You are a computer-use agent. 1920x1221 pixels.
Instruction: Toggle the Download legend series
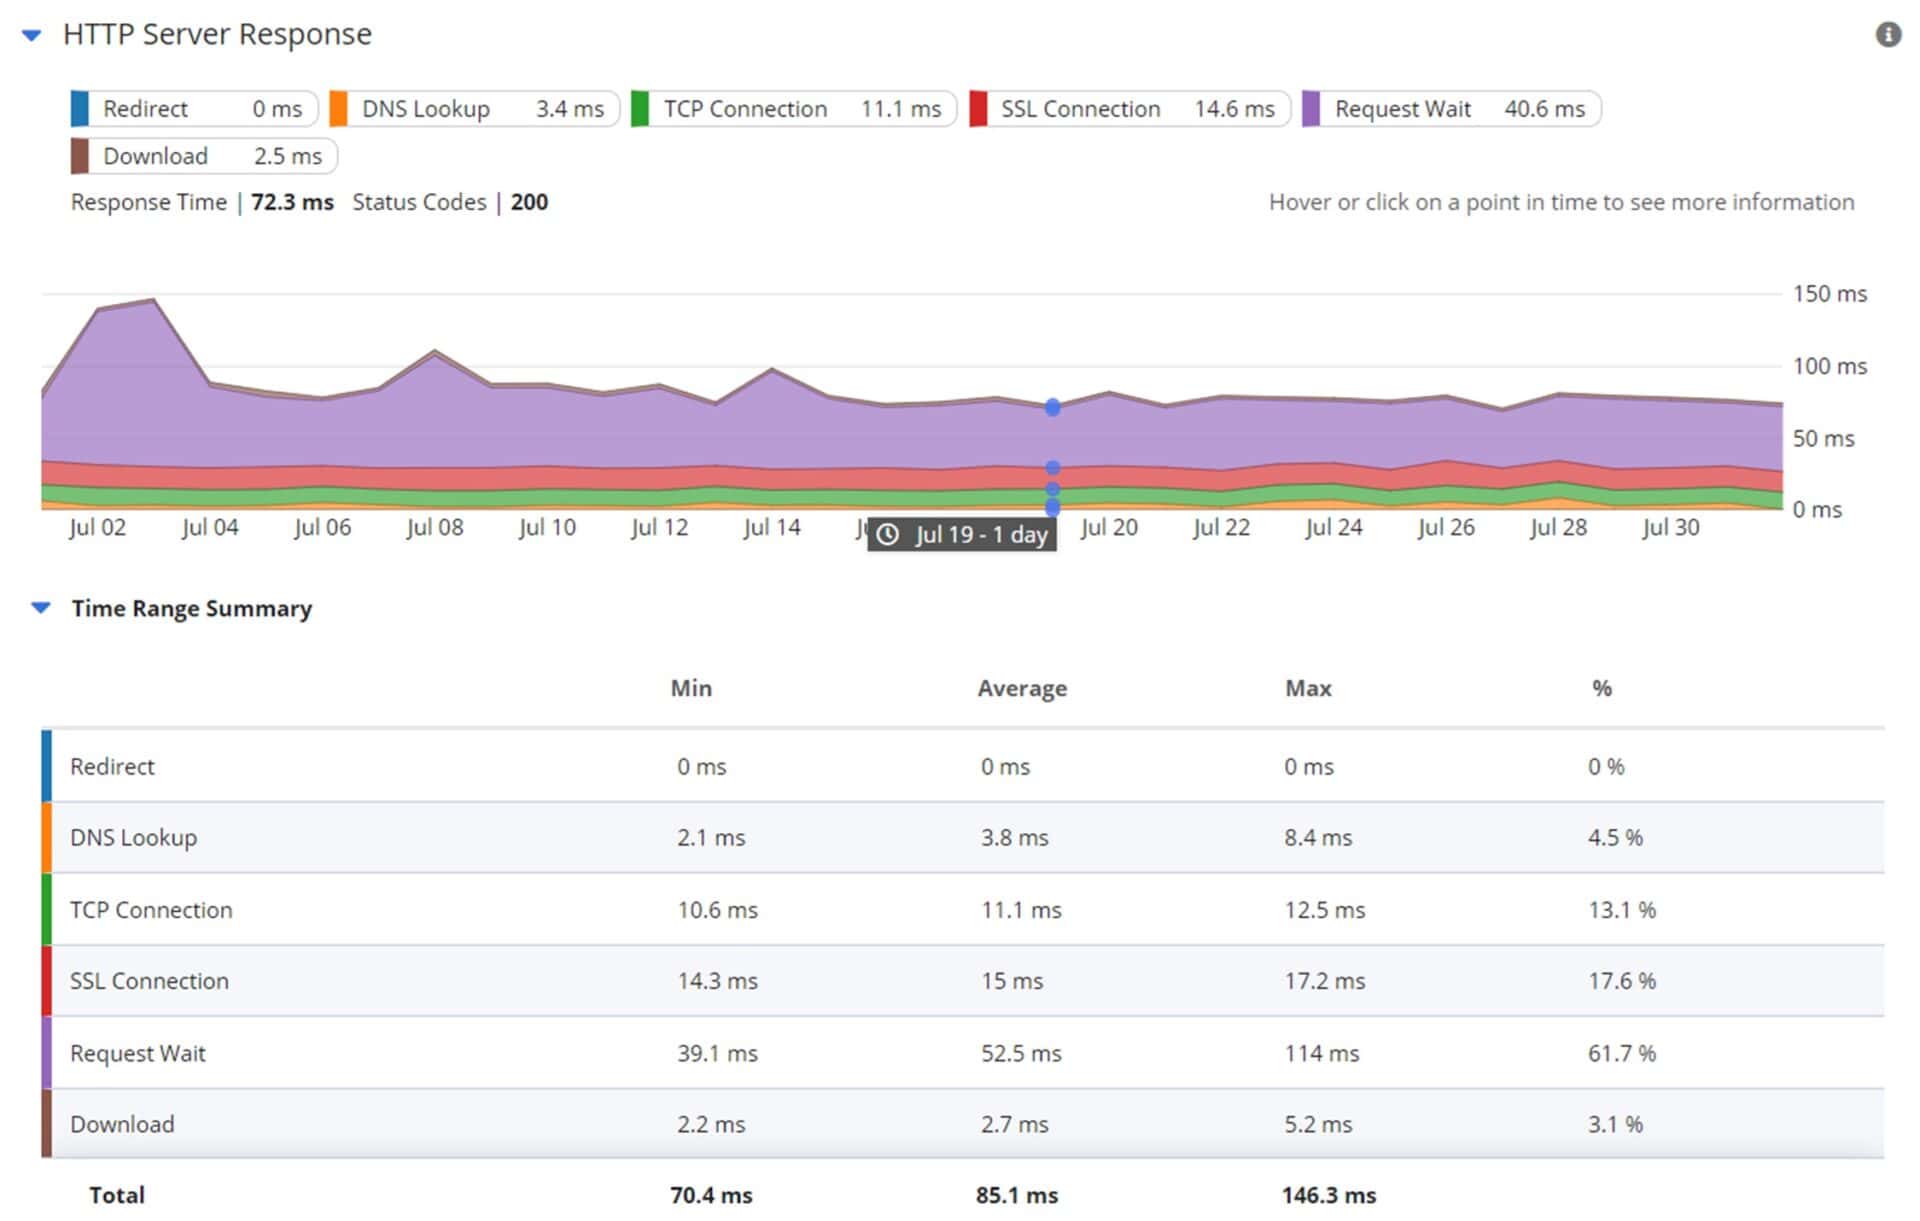point(204,156)
